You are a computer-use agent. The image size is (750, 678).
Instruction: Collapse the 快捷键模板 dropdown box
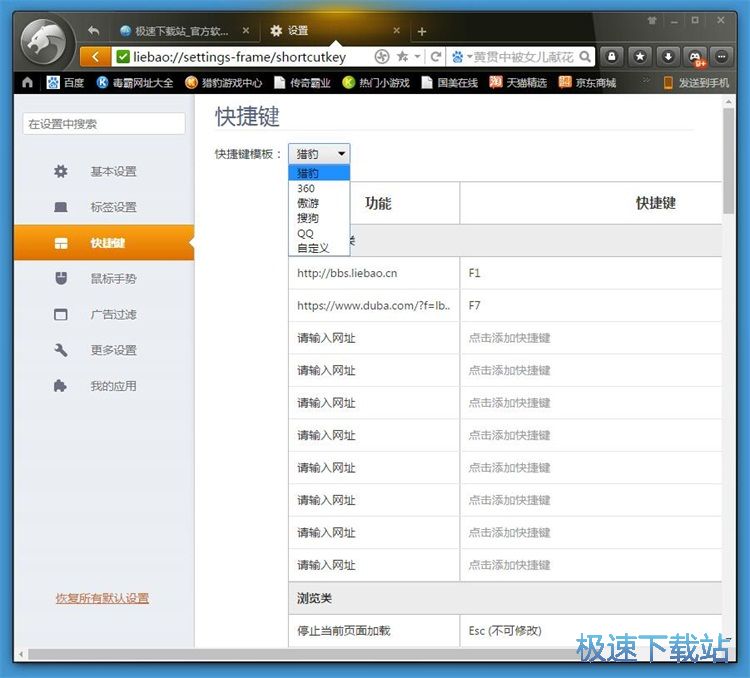[319, 154]
